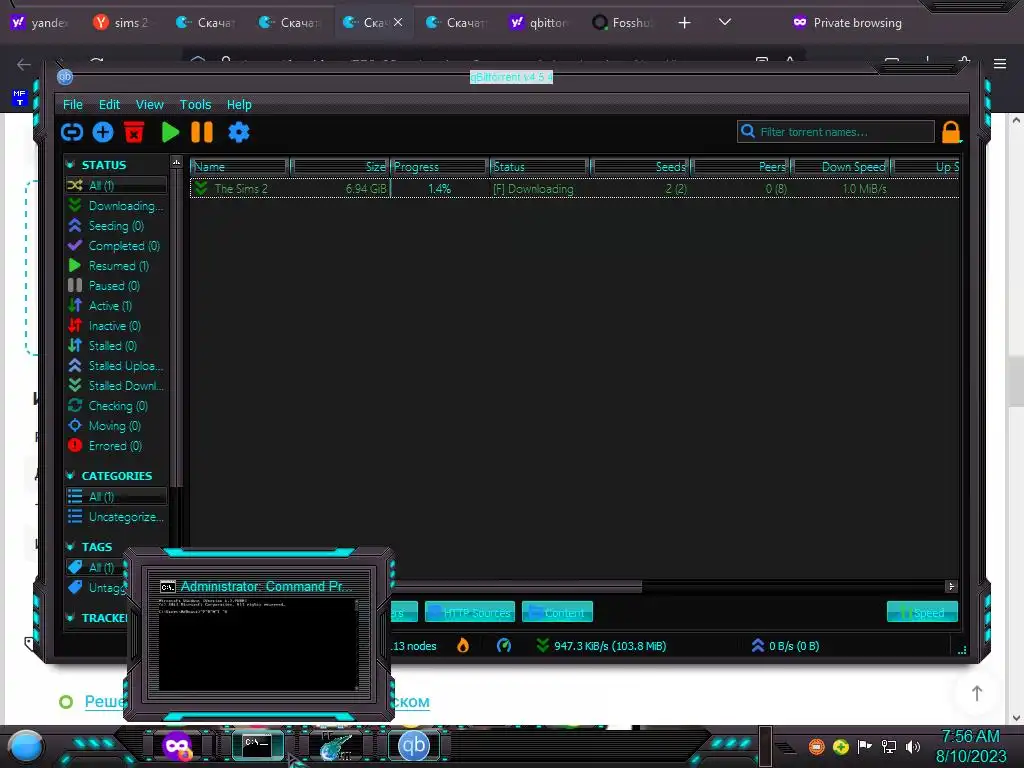1024x768 pixels.
Task: Collapse the TRACKERS section
Action: pyautogui.click(x=71, y=618)
